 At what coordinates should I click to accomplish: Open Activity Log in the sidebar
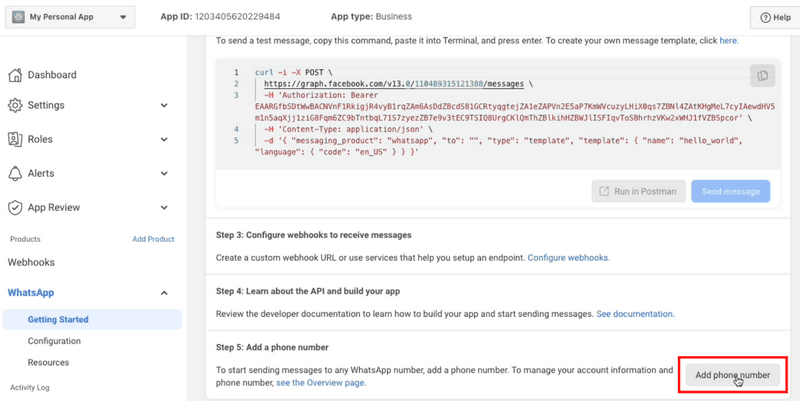coord(30,387)
